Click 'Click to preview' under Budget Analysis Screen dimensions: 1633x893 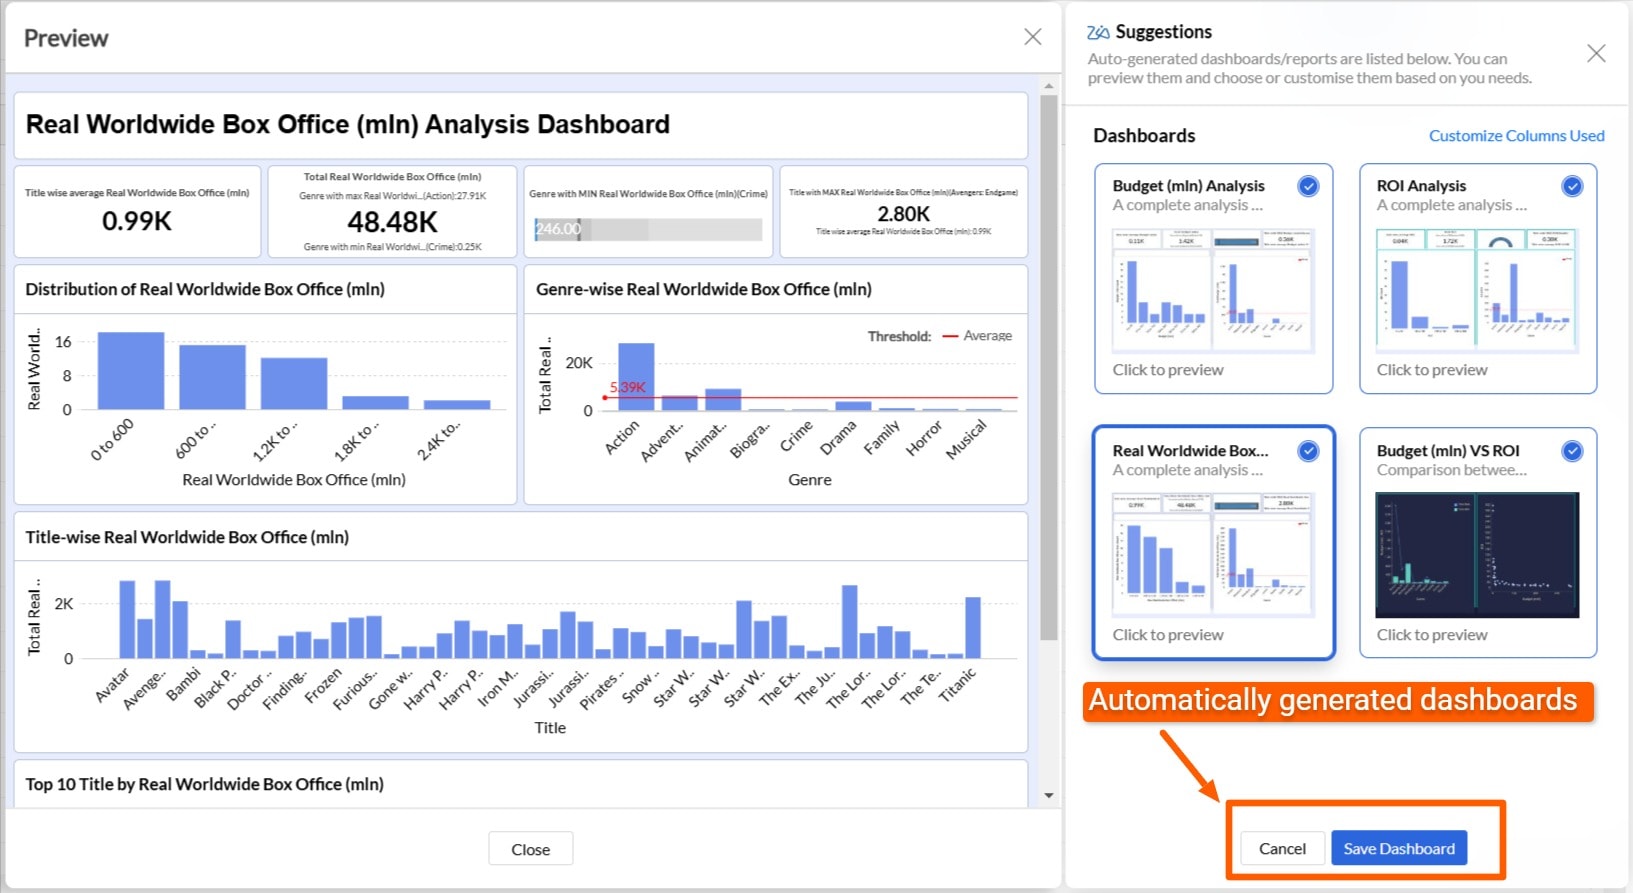tap(1167, 370)
